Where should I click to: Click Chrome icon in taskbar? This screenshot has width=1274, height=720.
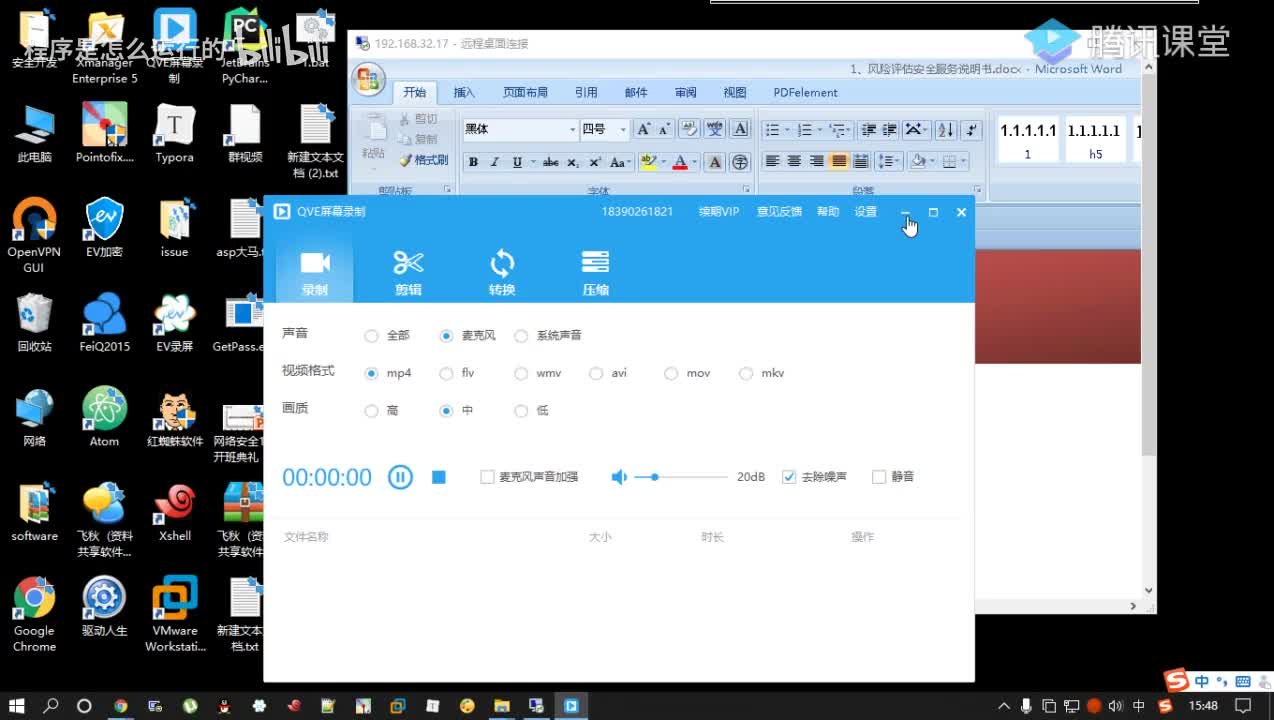click(x=121, y=705)
